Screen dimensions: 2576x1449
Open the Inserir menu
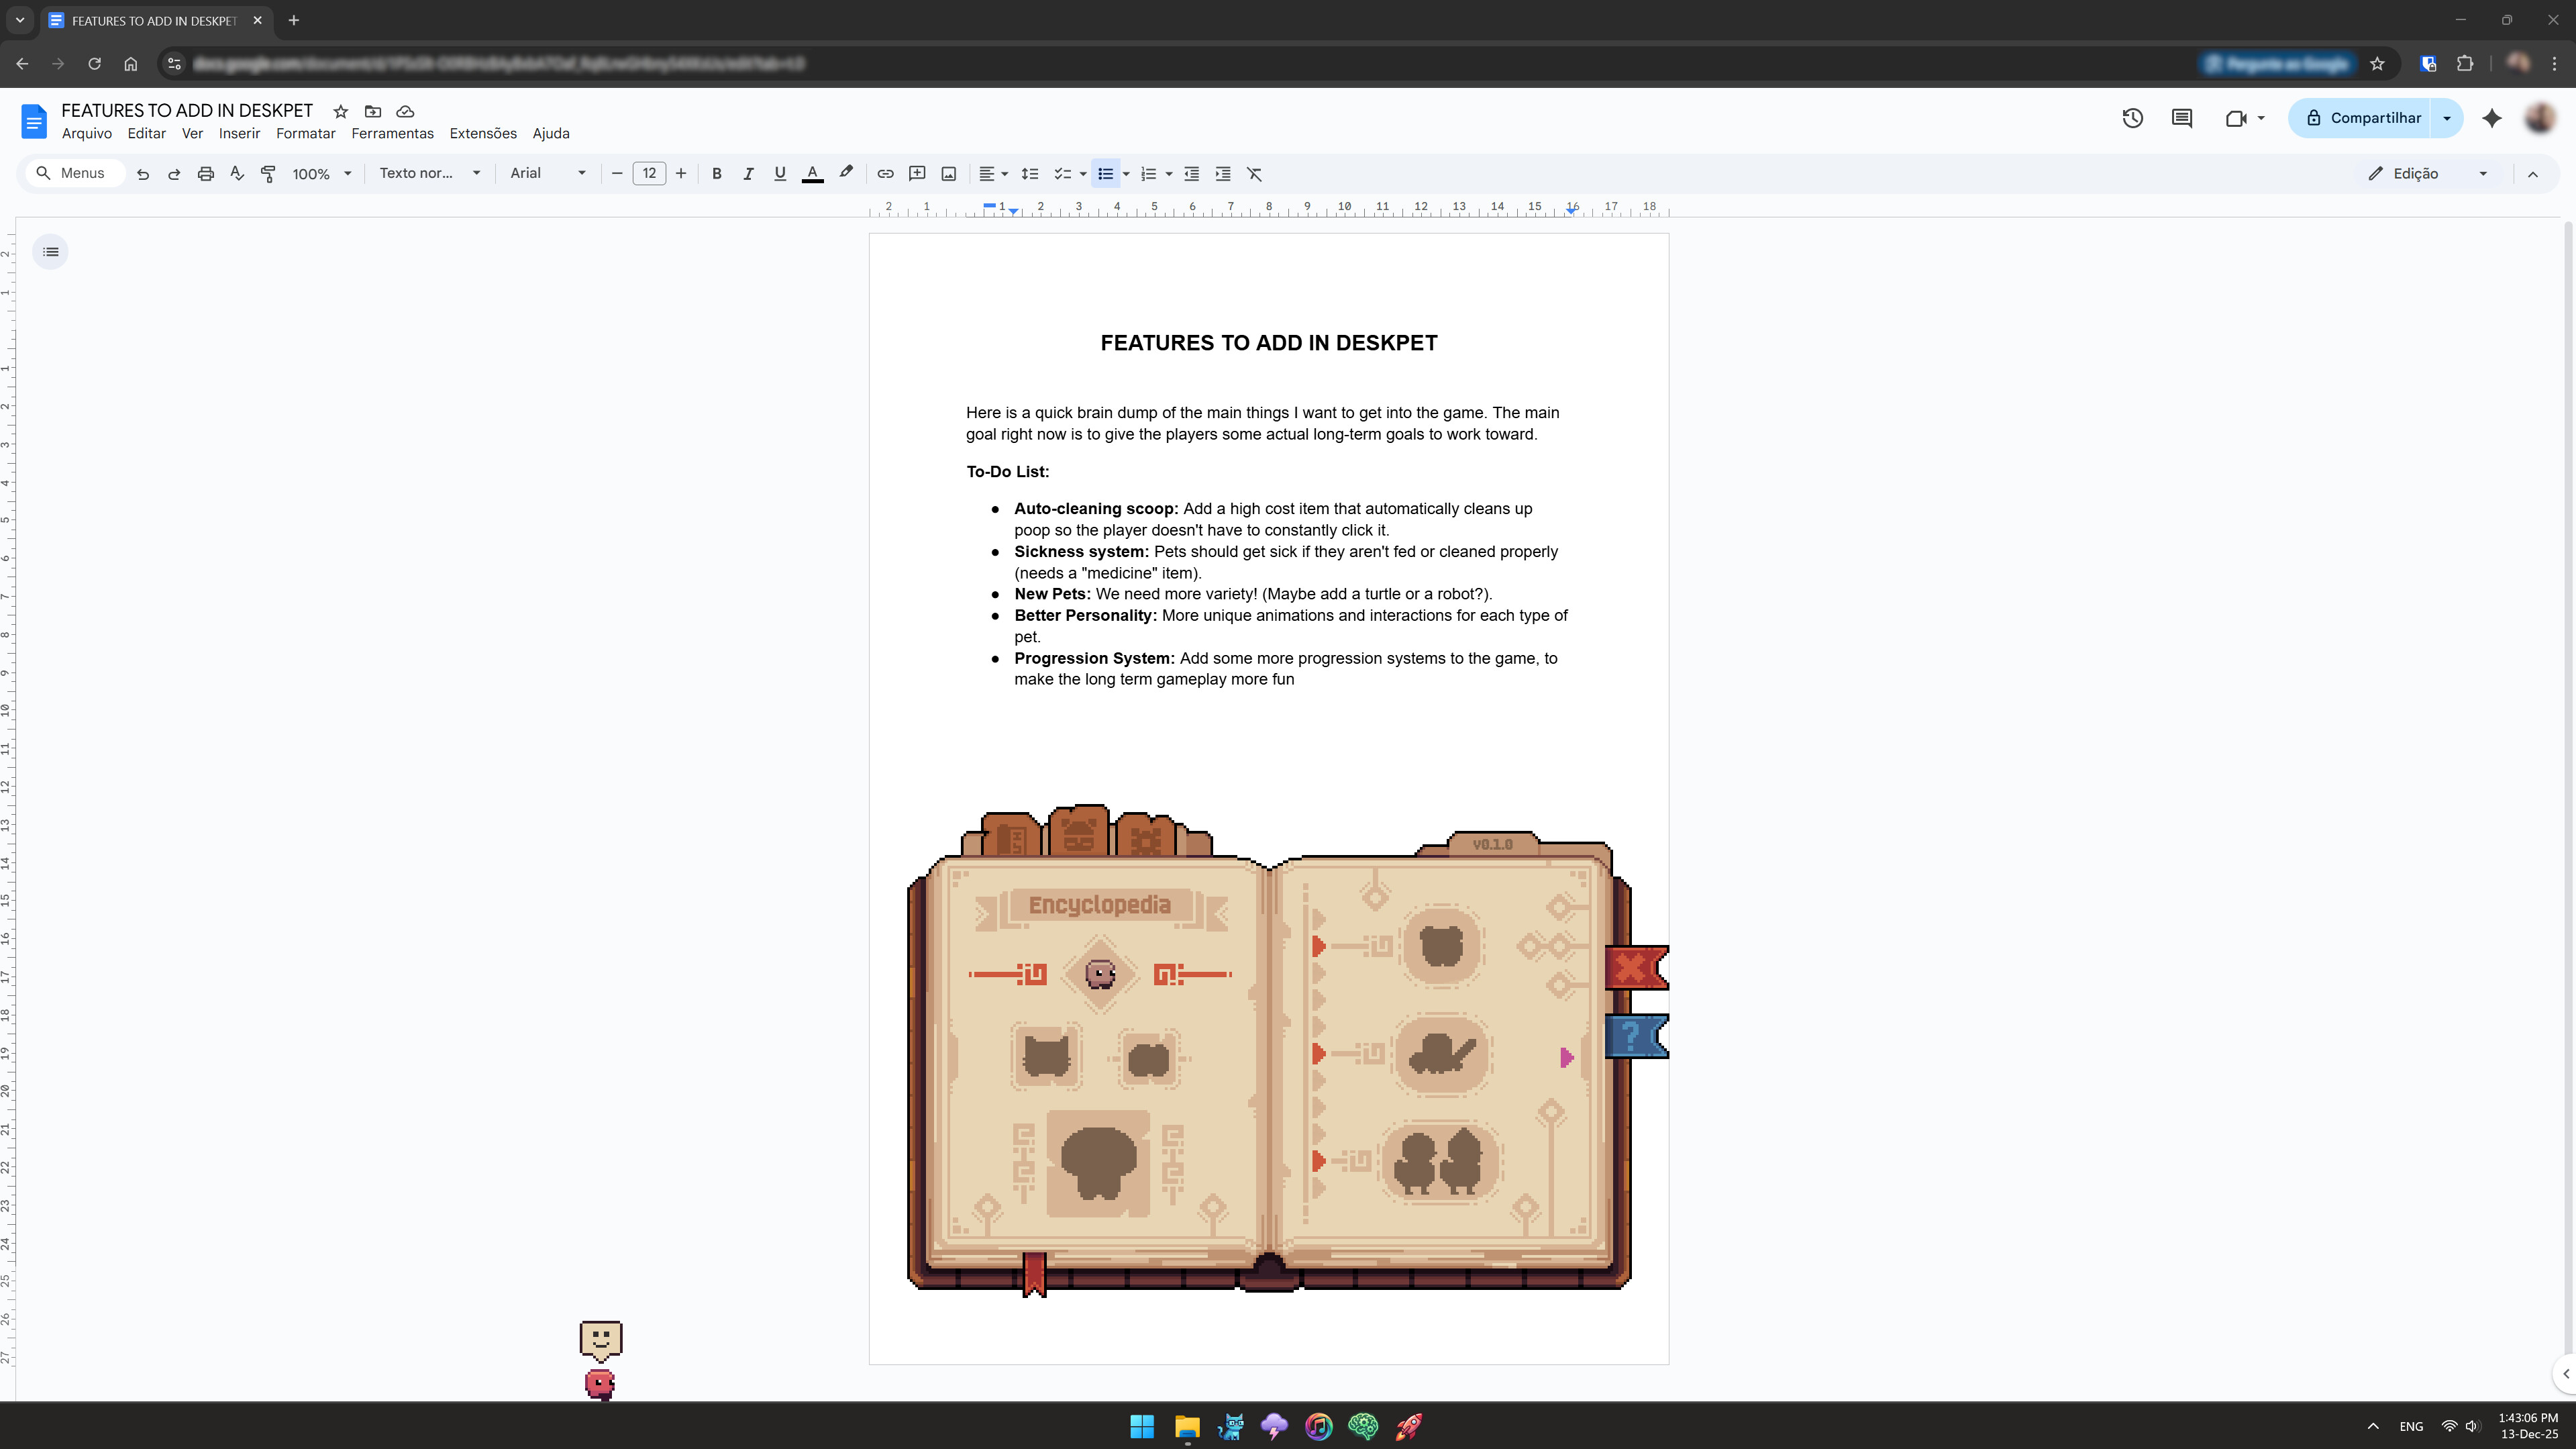[x=239, y=133]
